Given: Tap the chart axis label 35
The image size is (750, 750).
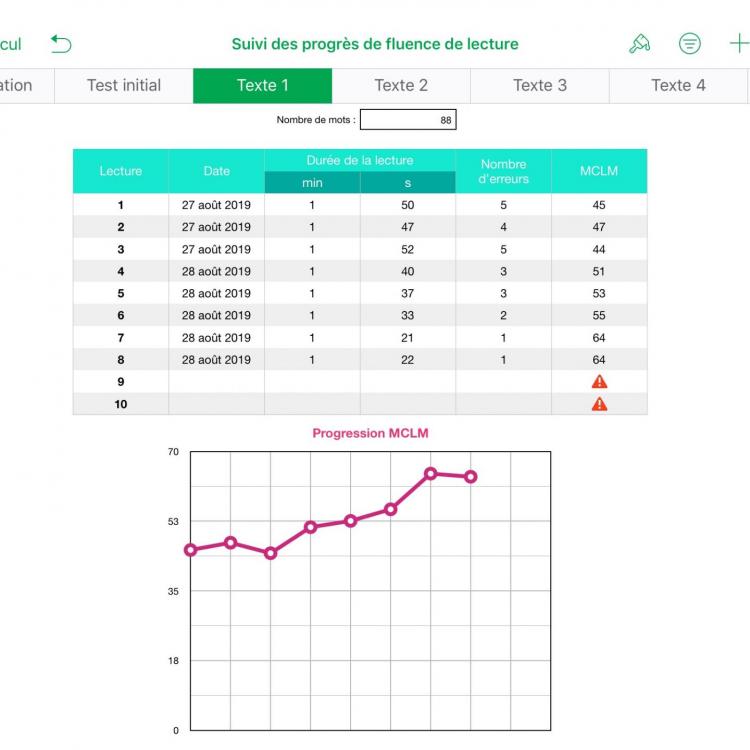Looking at the screenshot, I should (173, 591).
